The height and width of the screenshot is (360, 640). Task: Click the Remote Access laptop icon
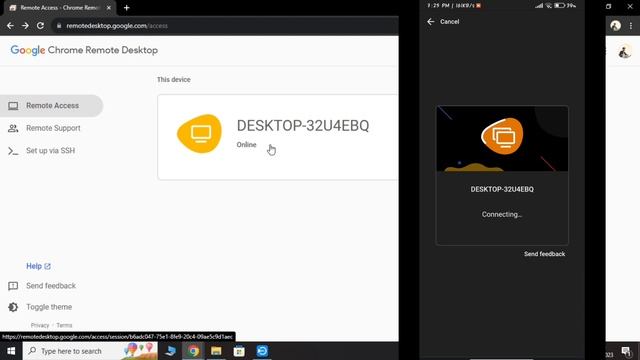13,106
